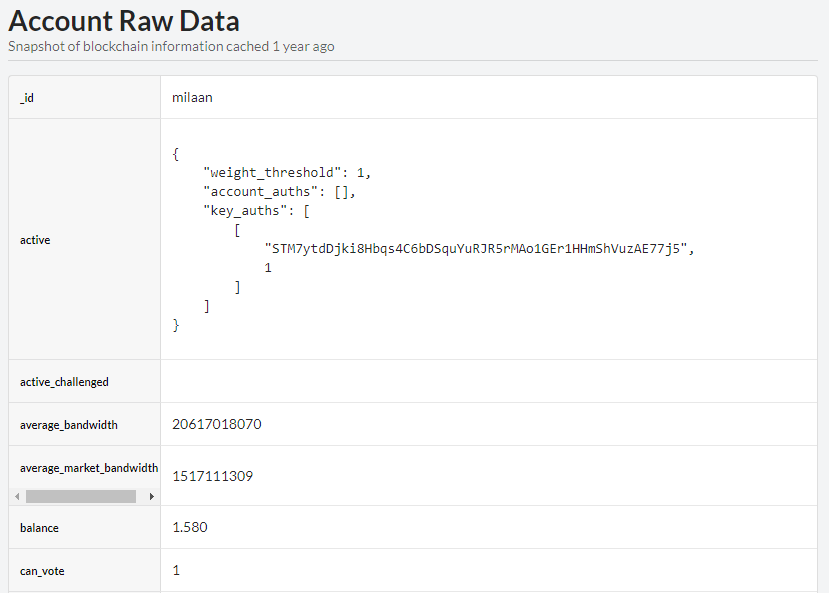Select the _id row label
This screenshot has height=593, width=829.
(x=27, y=98)
